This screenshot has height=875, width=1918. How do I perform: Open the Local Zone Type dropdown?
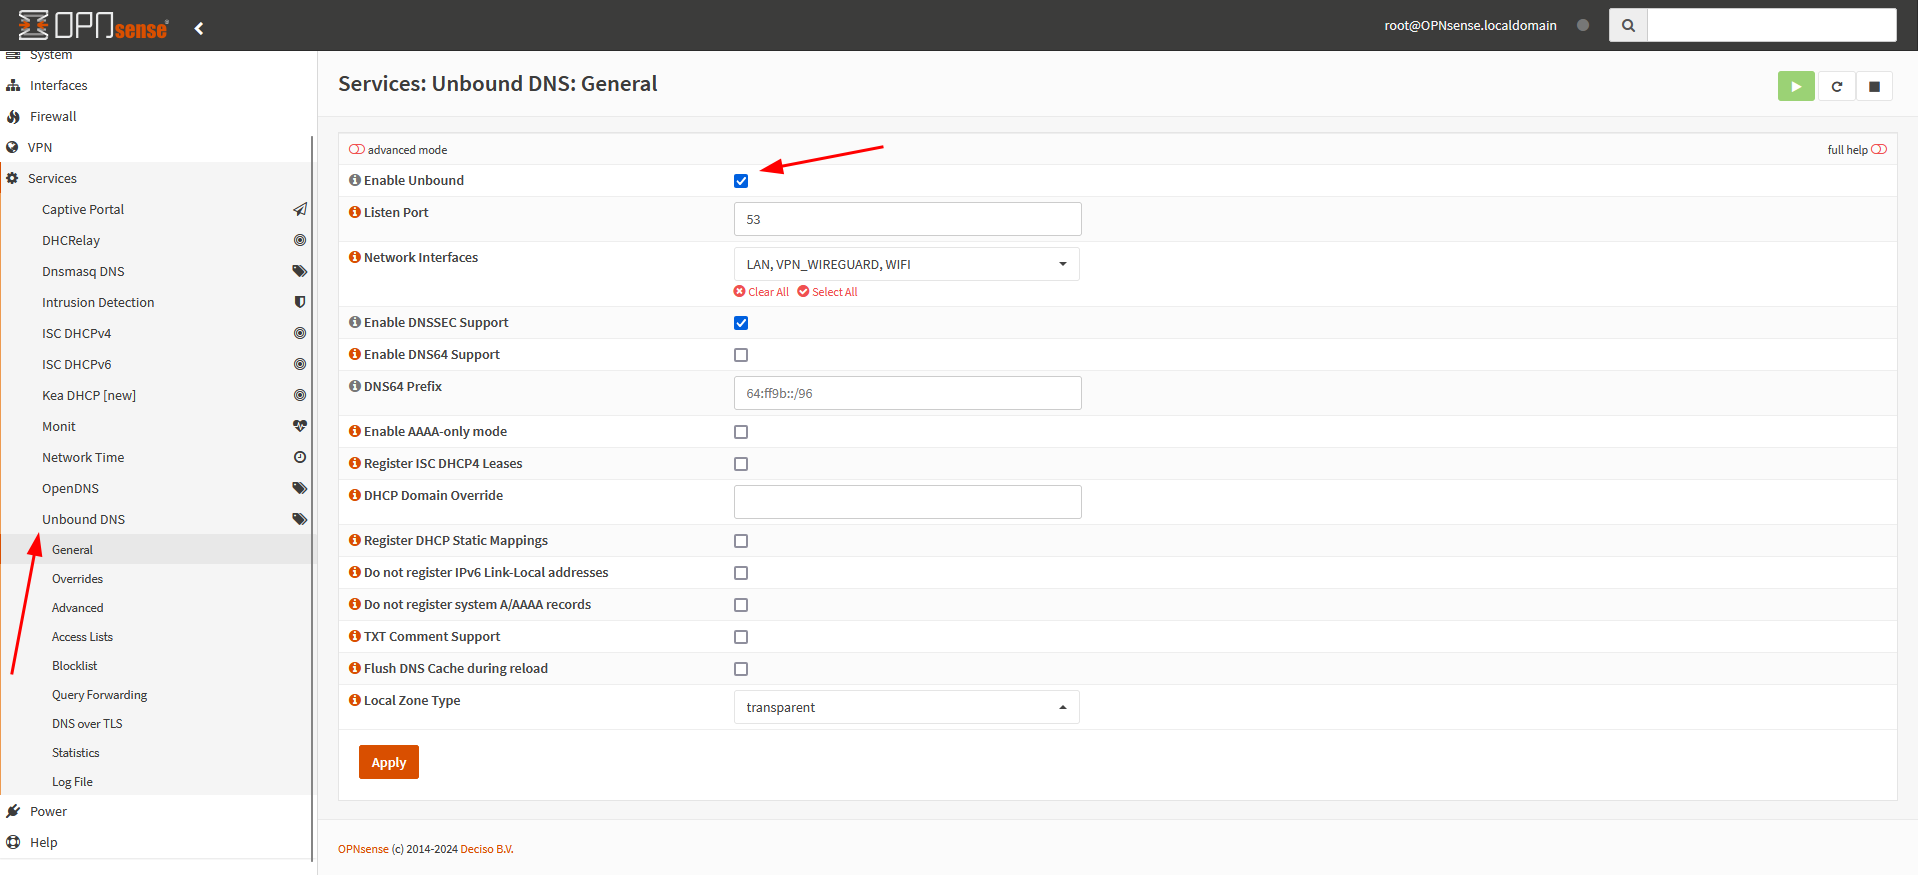click(906, 707)
